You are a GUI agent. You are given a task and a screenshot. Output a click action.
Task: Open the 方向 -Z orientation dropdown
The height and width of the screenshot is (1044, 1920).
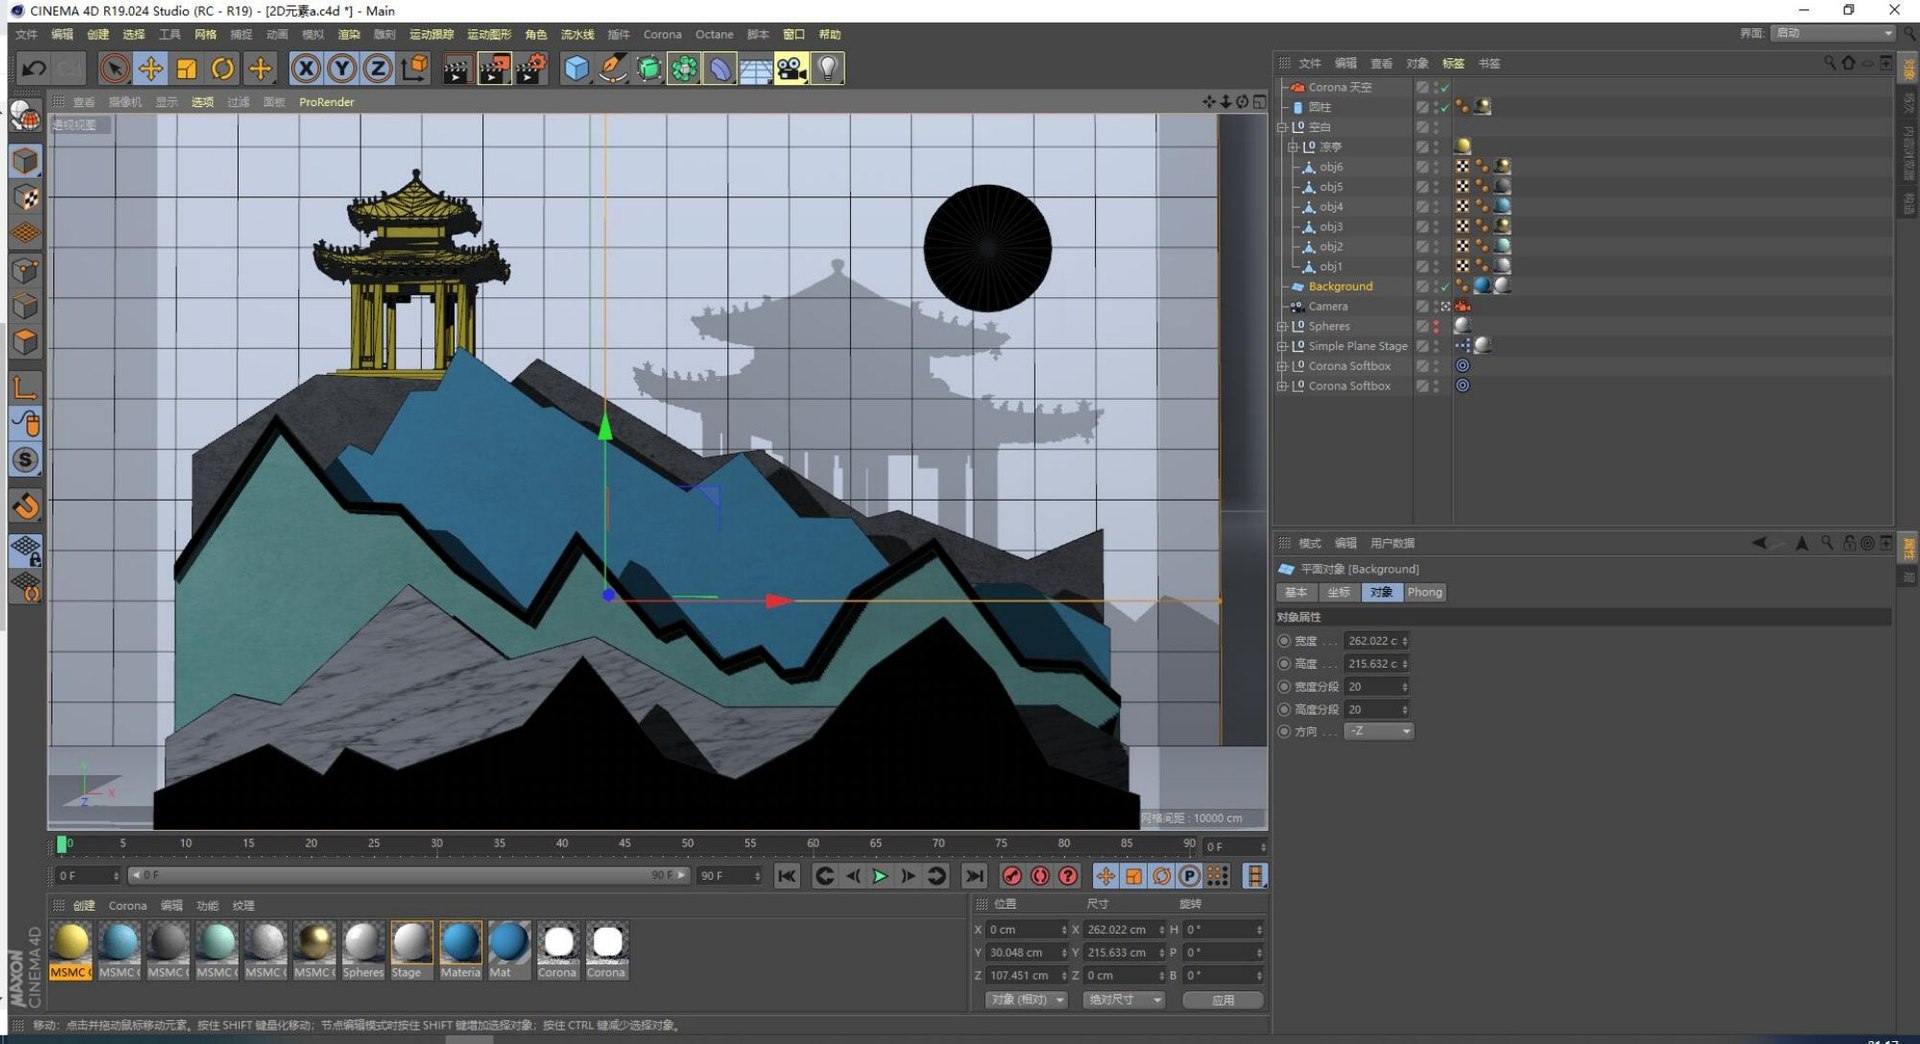(1378, 731)
